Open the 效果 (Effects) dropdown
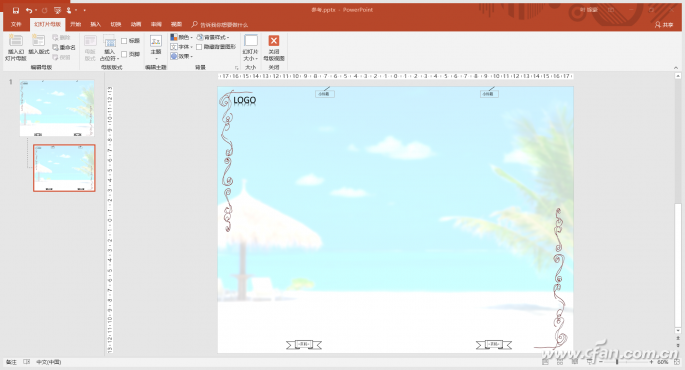The image size is (685, 370). point(181,56)
